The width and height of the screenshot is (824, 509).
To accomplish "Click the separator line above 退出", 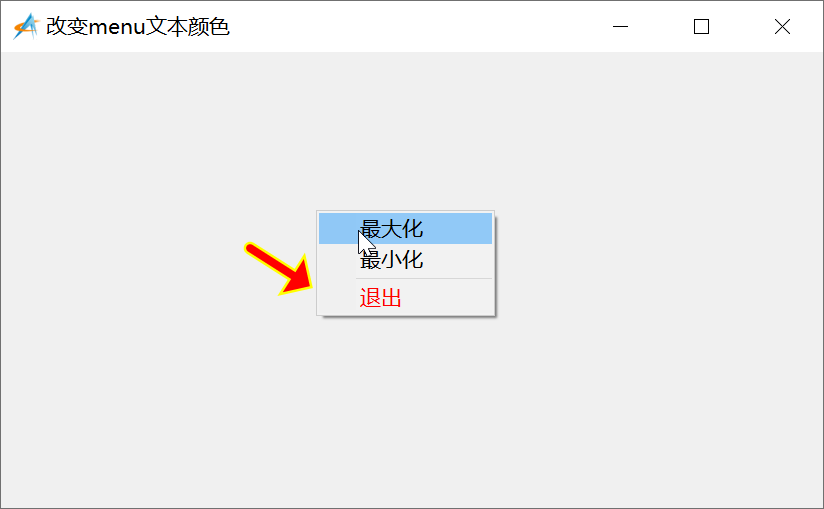I will (x=424, y=278).
